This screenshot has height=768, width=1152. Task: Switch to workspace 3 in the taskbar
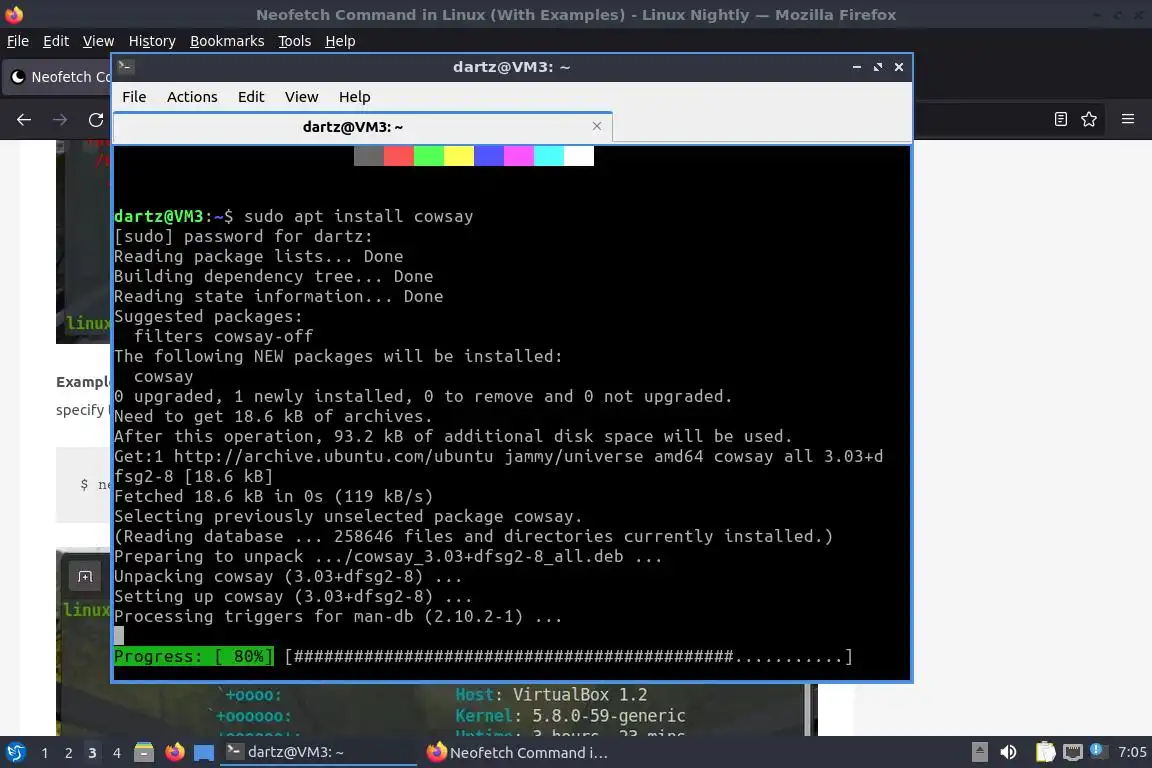[x=92, y=753]
